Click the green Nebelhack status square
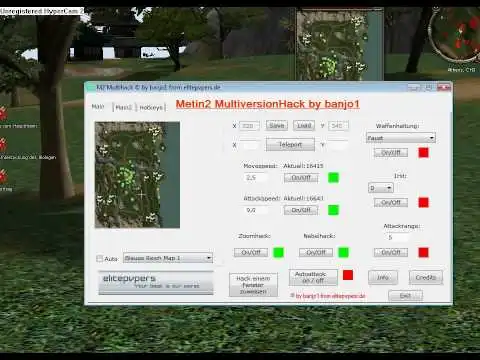The width and height of the screenshot is (480, 360). click(343, 252)
